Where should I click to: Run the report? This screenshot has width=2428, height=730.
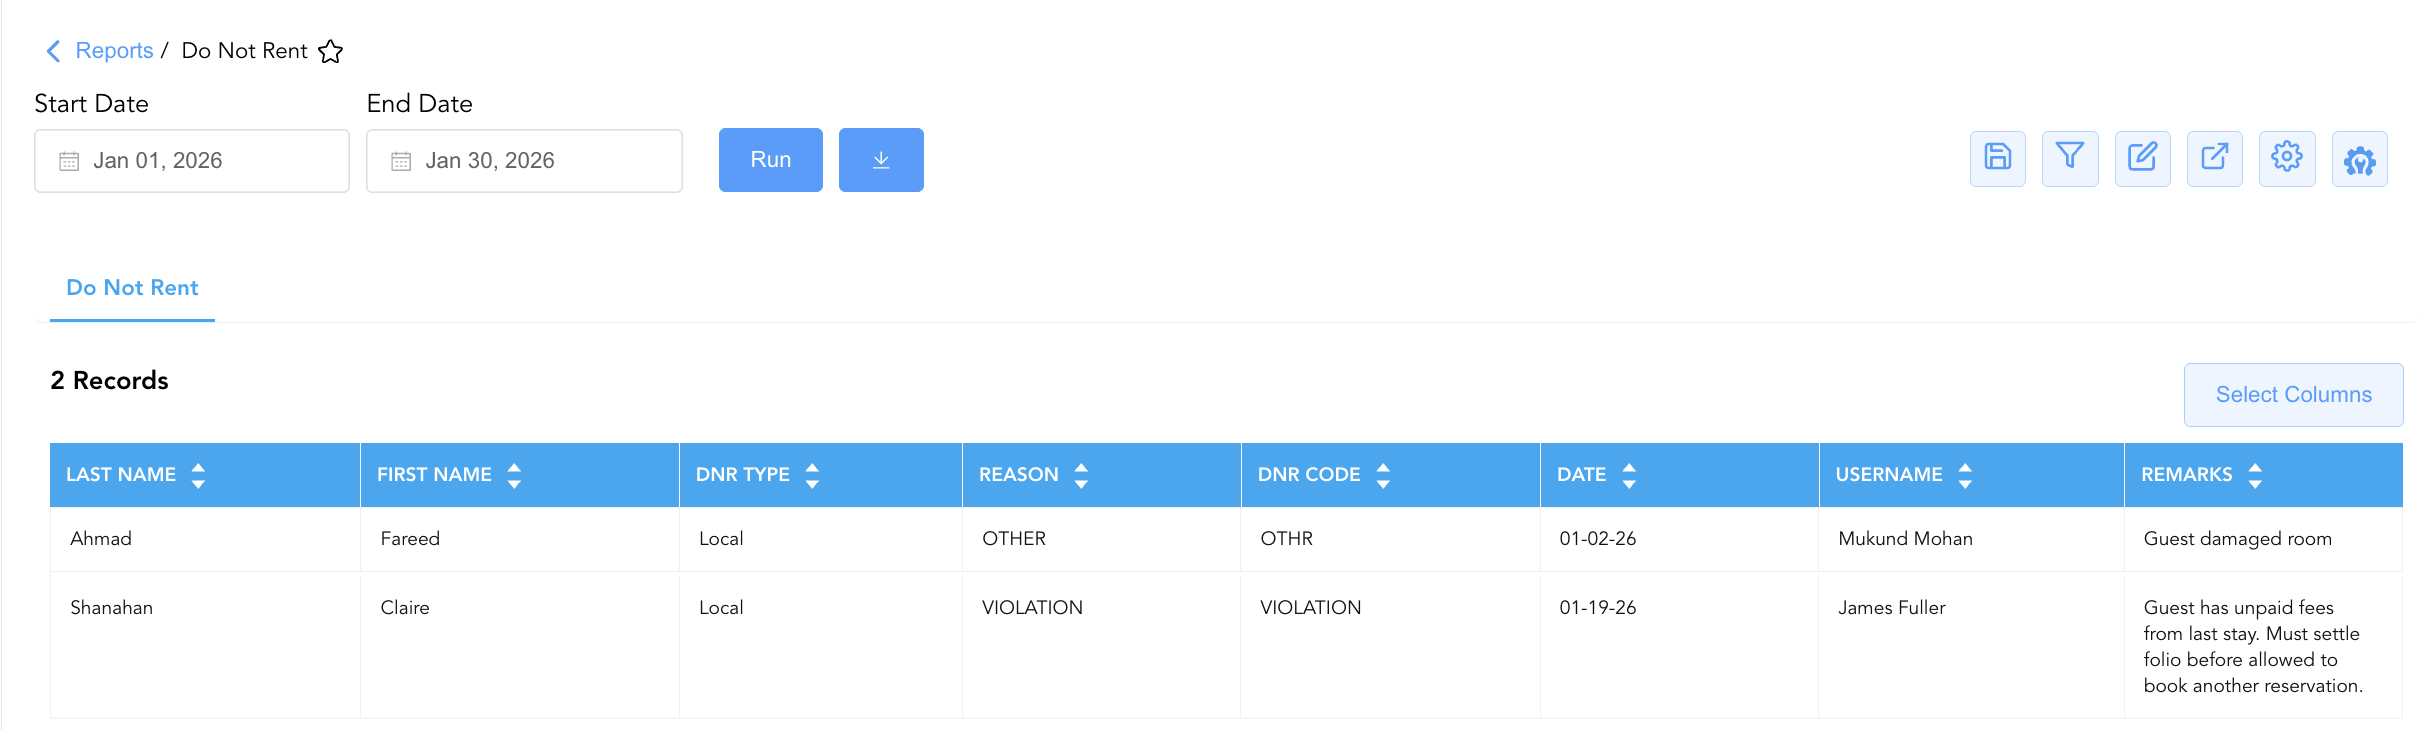(771, 160)
